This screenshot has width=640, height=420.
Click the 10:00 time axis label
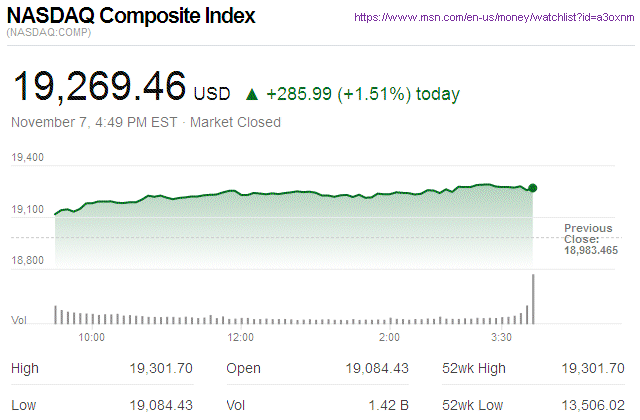click(92, 338)
